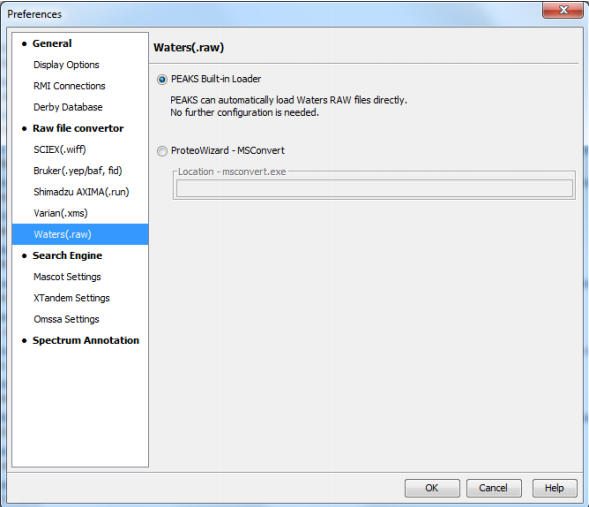
Task: Open Omssa Settings
Action: coord(66,319)
